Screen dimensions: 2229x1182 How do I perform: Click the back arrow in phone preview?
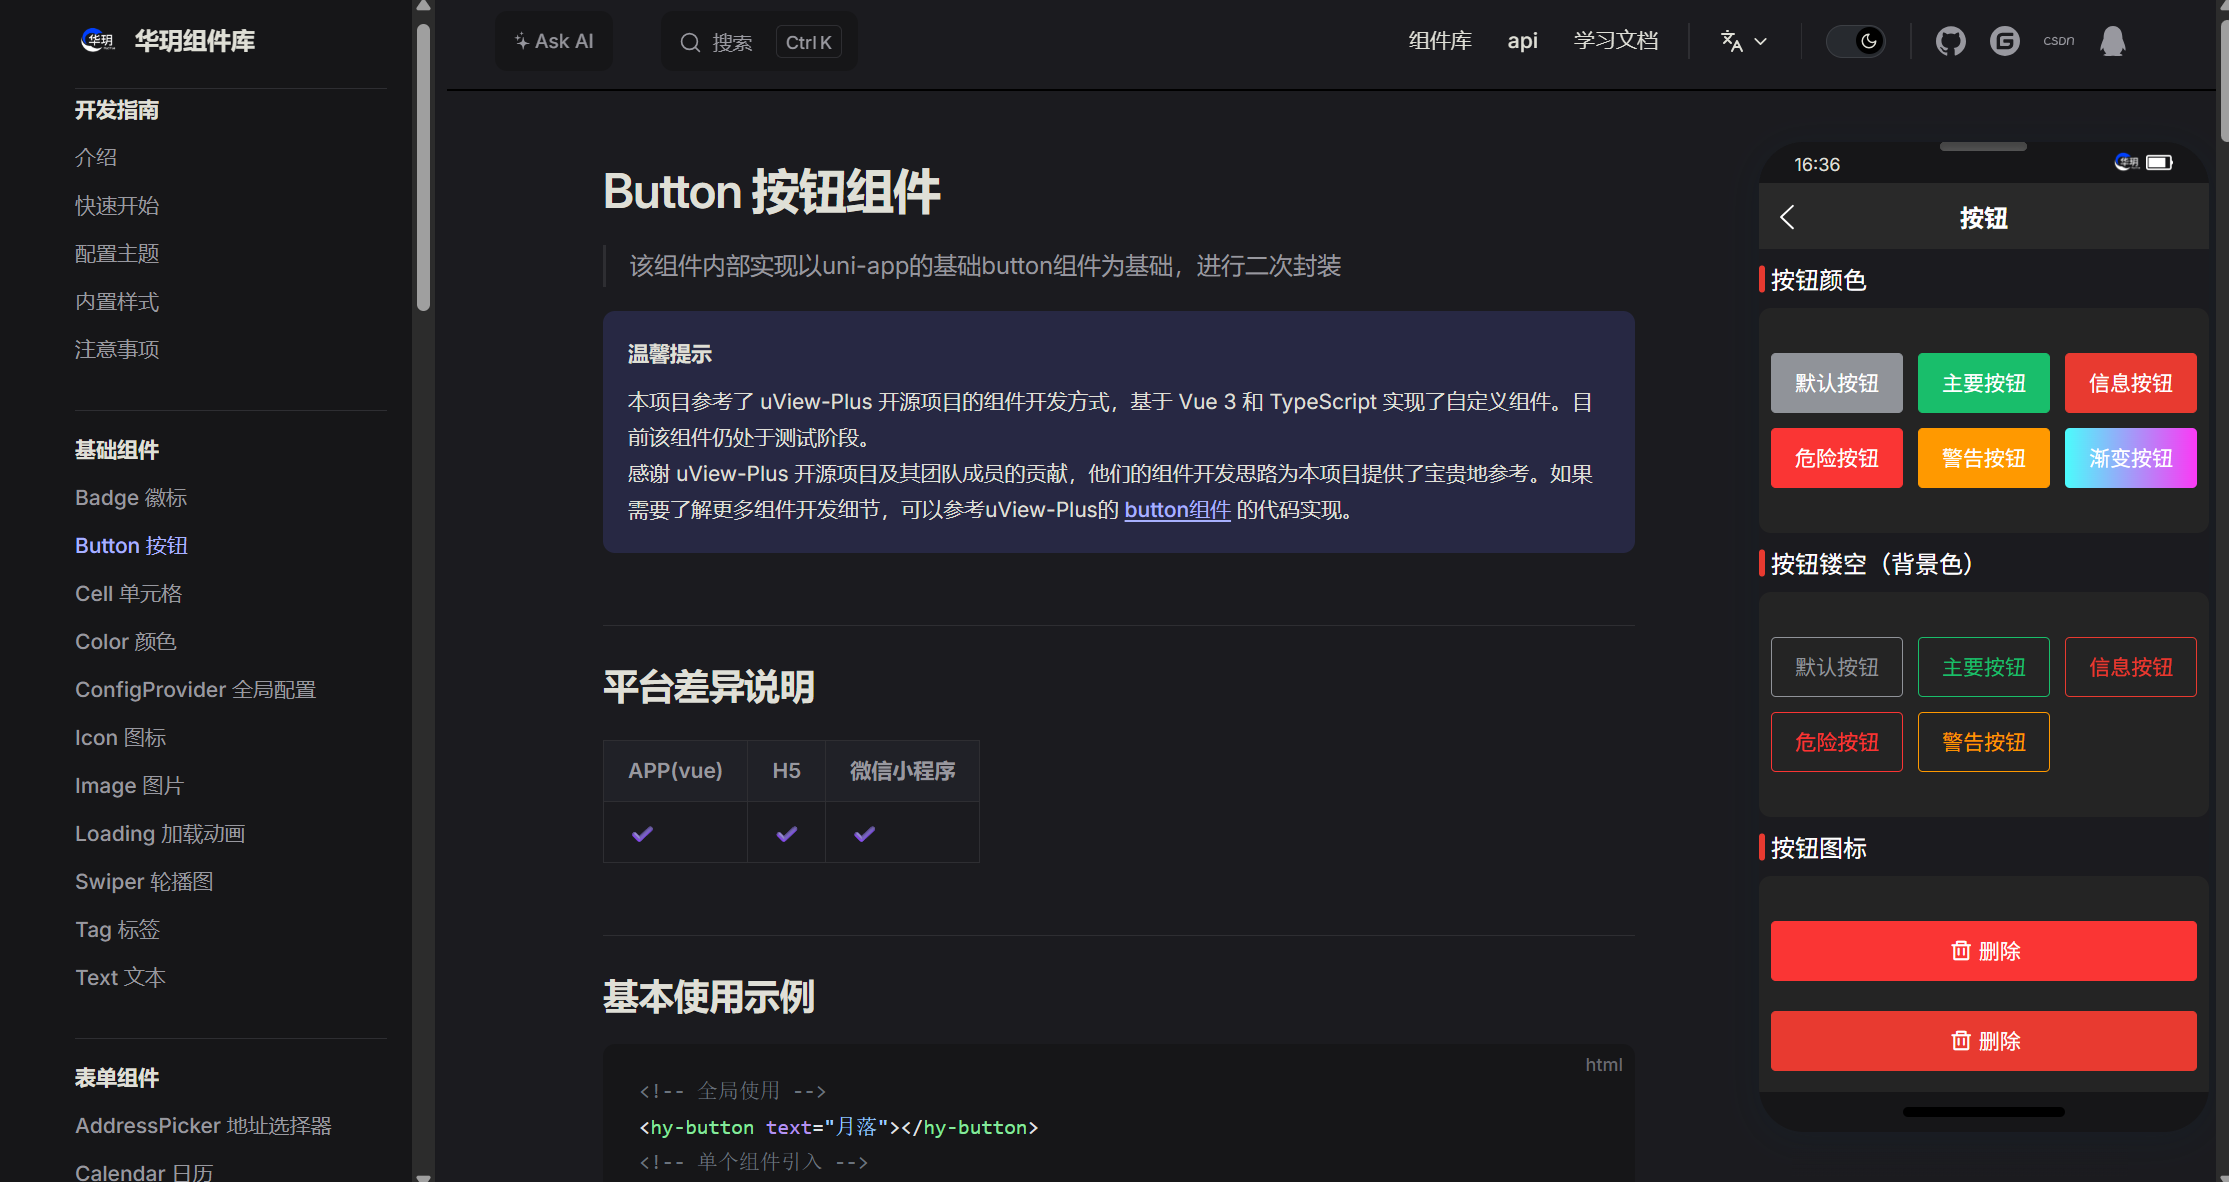[1788, 217]
